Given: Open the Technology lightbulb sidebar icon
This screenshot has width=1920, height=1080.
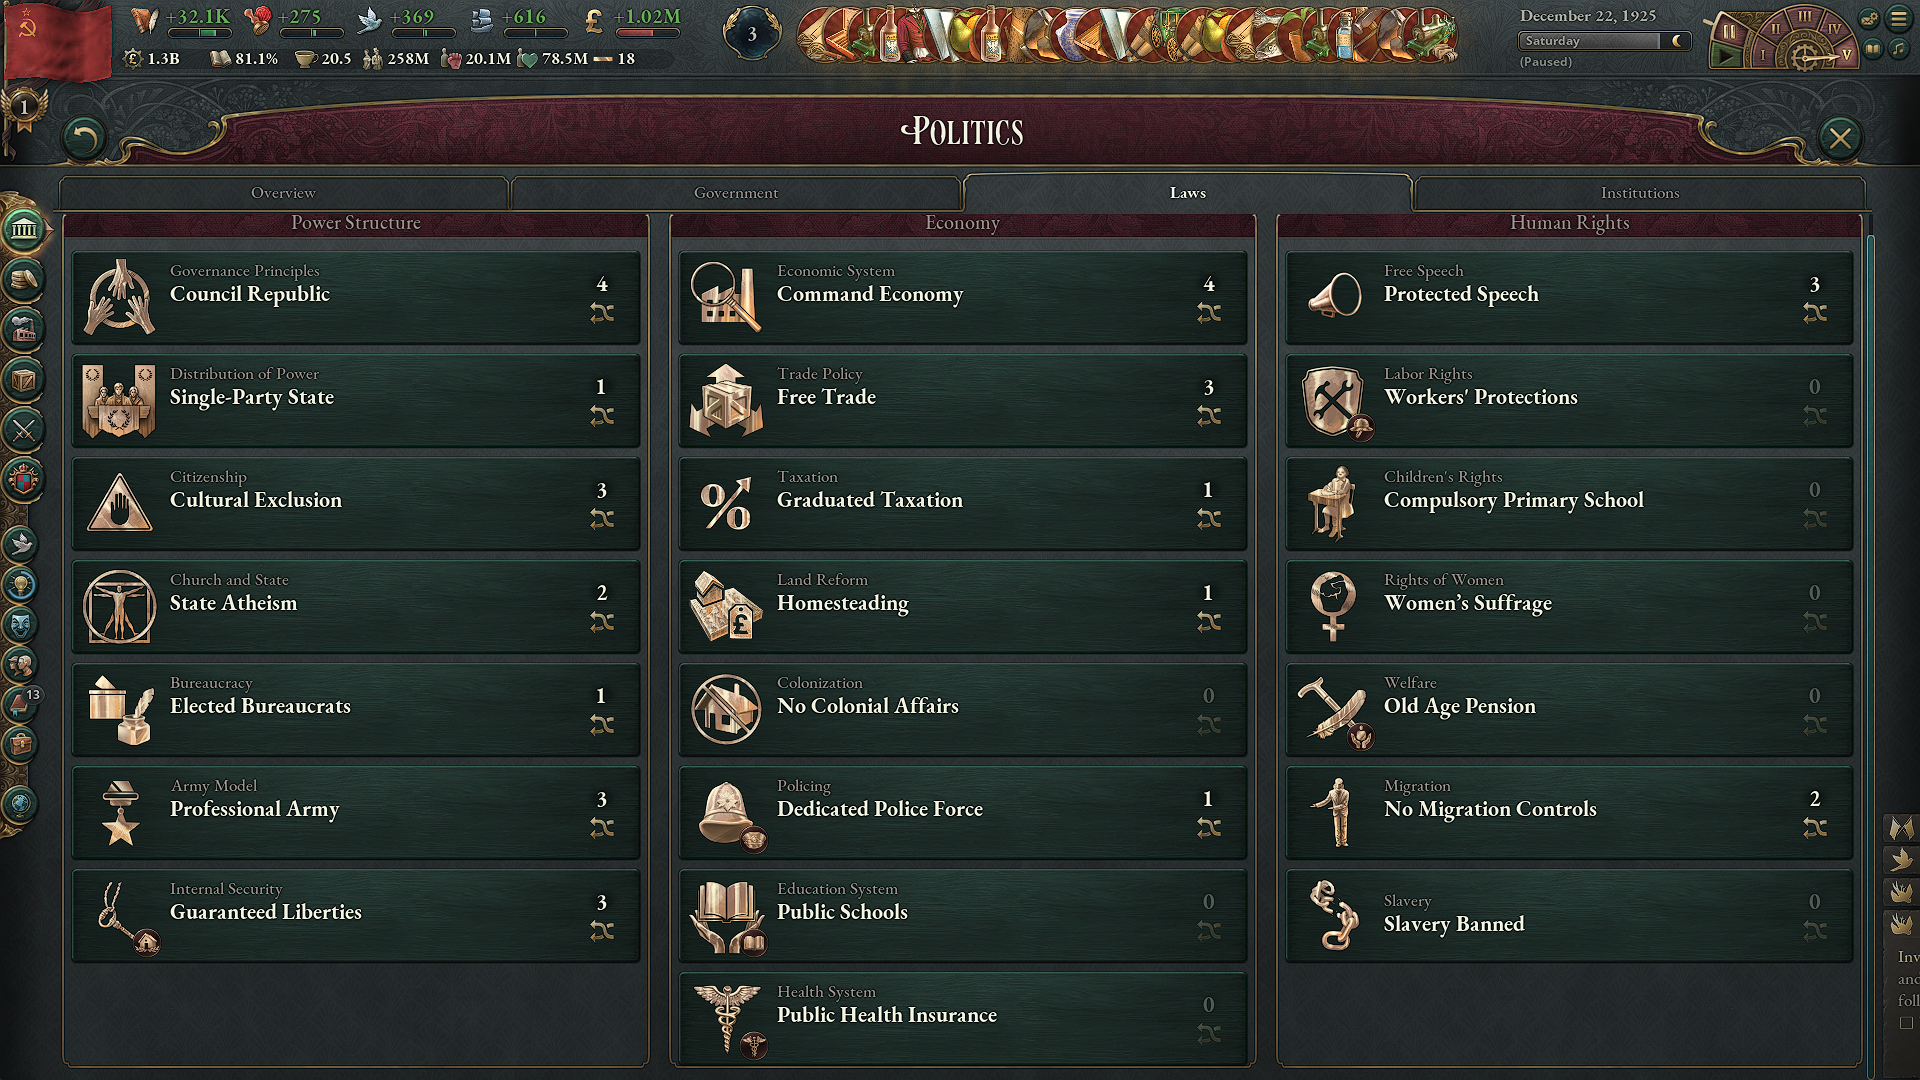Looking at the screenshot, I should pos(21,584).
